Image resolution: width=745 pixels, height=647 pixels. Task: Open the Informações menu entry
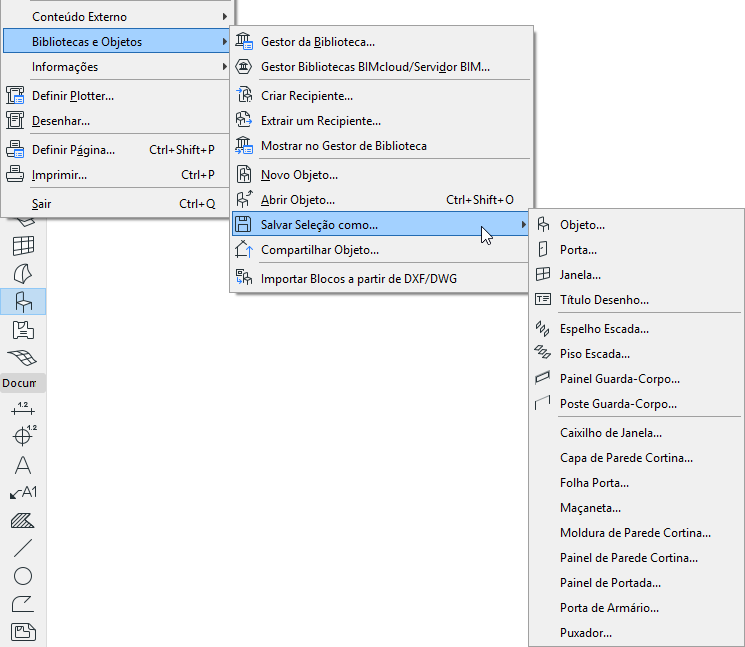[116, 67]
